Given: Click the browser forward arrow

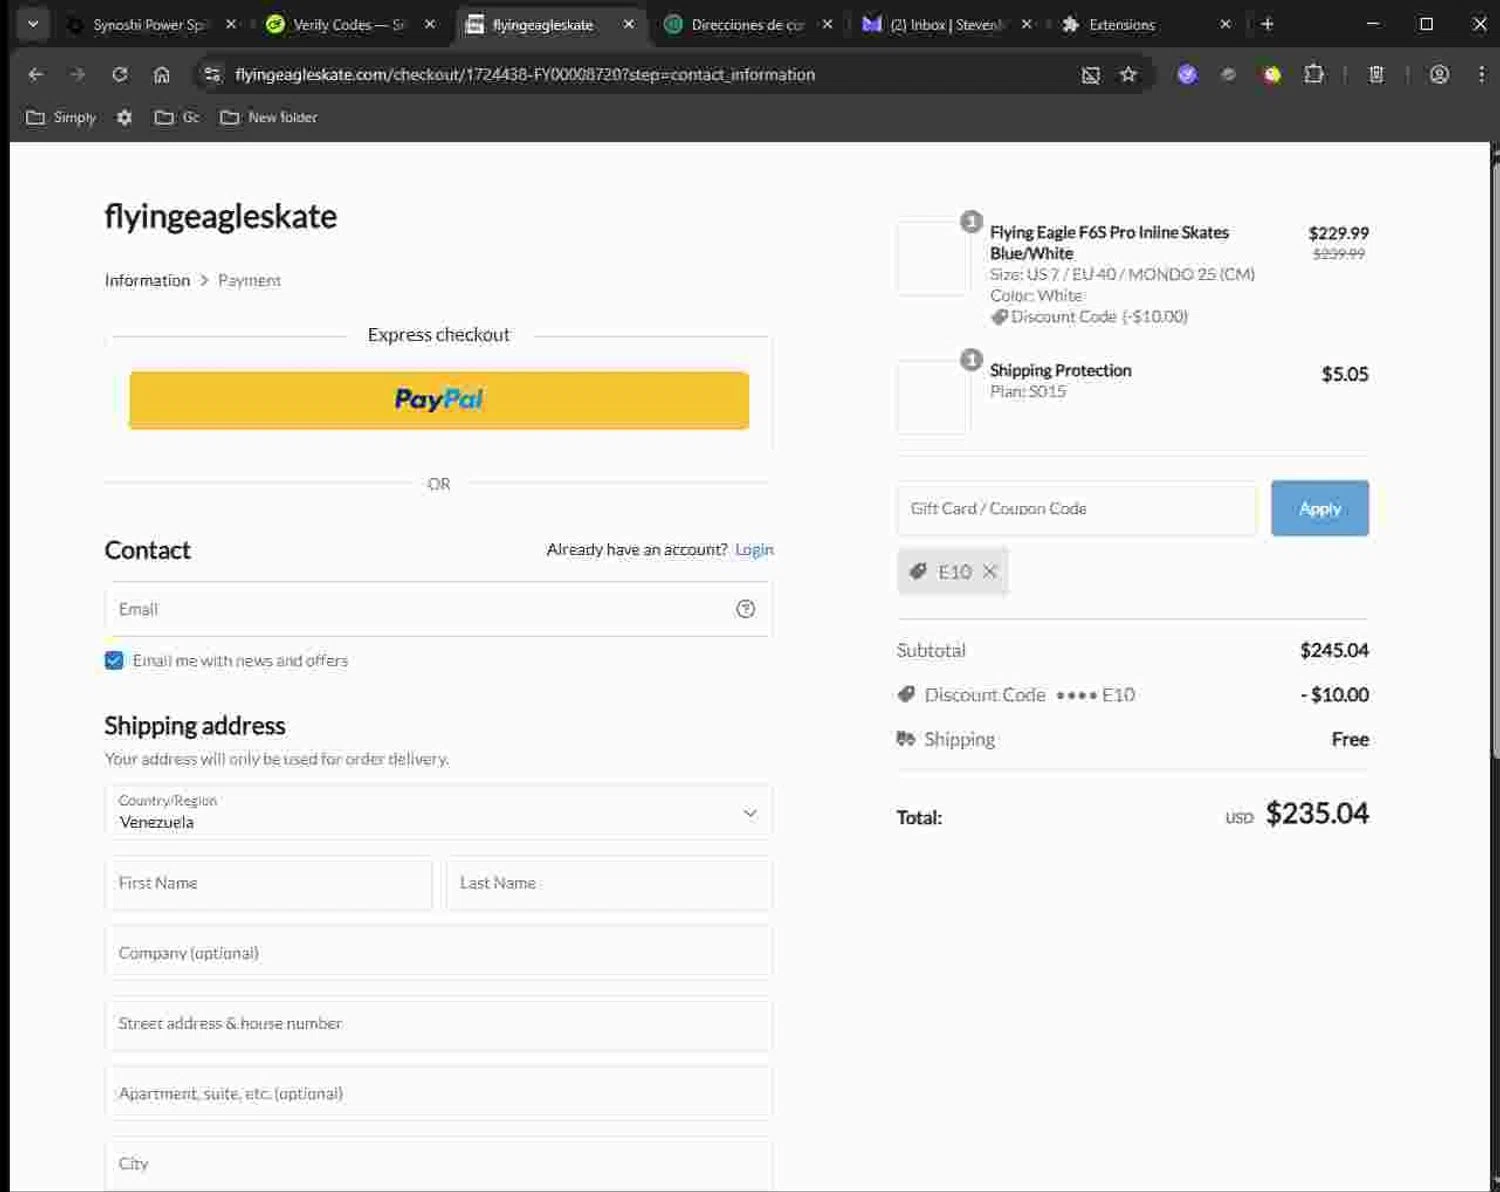Looking at the screenshot, I should tap(78, 74).
